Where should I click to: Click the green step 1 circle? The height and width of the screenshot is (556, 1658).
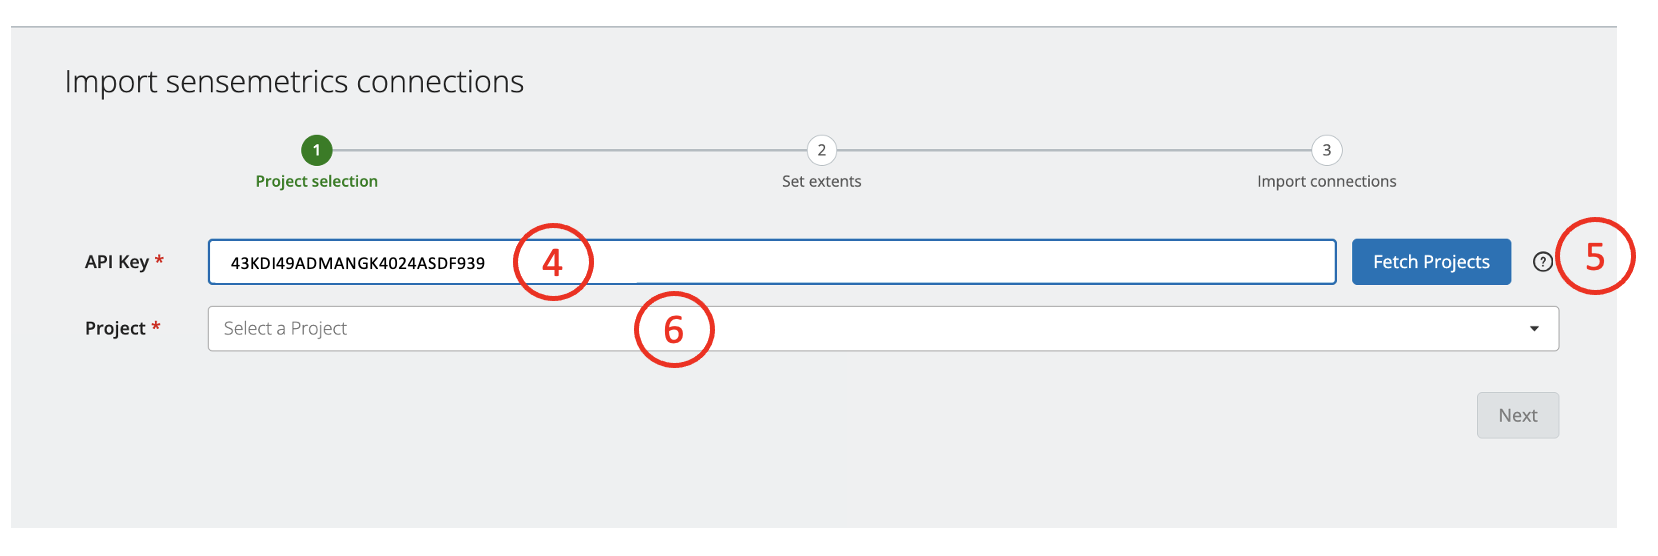tap(317, 150)
